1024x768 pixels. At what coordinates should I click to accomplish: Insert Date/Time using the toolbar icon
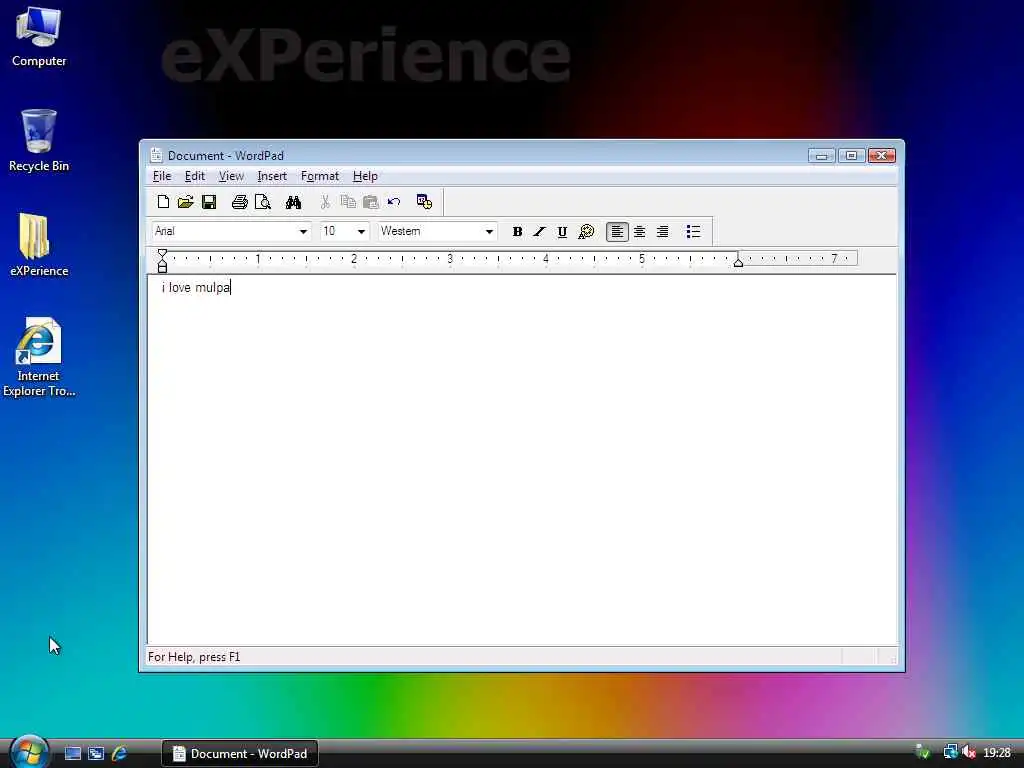[x=424, y=202]
